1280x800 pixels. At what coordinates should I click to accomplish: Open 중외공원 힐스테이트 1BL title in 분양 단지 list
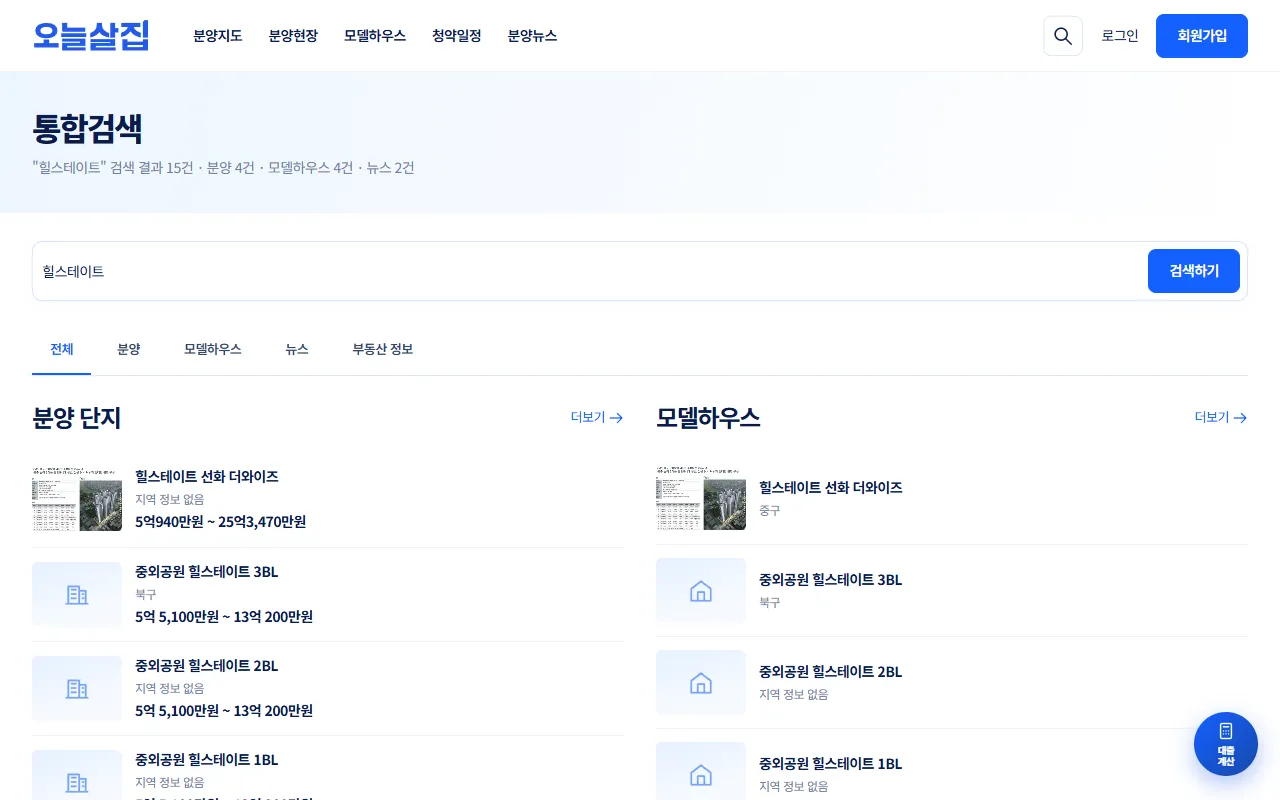(207, 760)
